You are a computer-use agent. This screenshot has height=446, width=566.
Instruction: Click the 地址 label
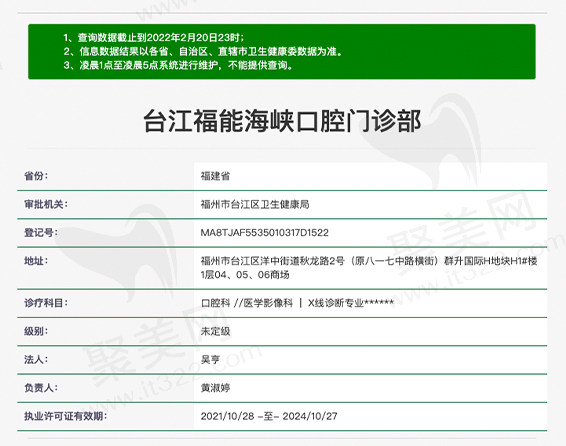pos(36,261)
